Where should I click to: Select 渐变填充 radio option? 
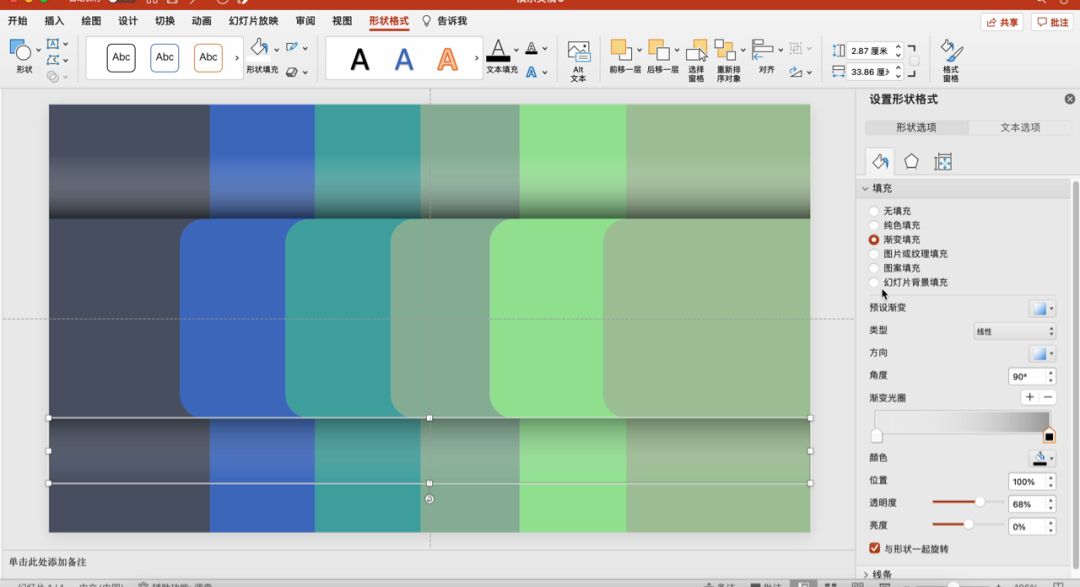[x=873, y=240]
